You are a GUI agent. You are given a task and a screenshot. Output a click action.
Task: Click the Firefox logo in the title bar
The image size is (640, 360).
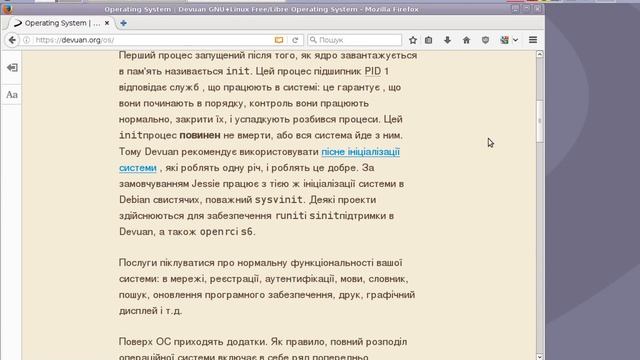7,9
